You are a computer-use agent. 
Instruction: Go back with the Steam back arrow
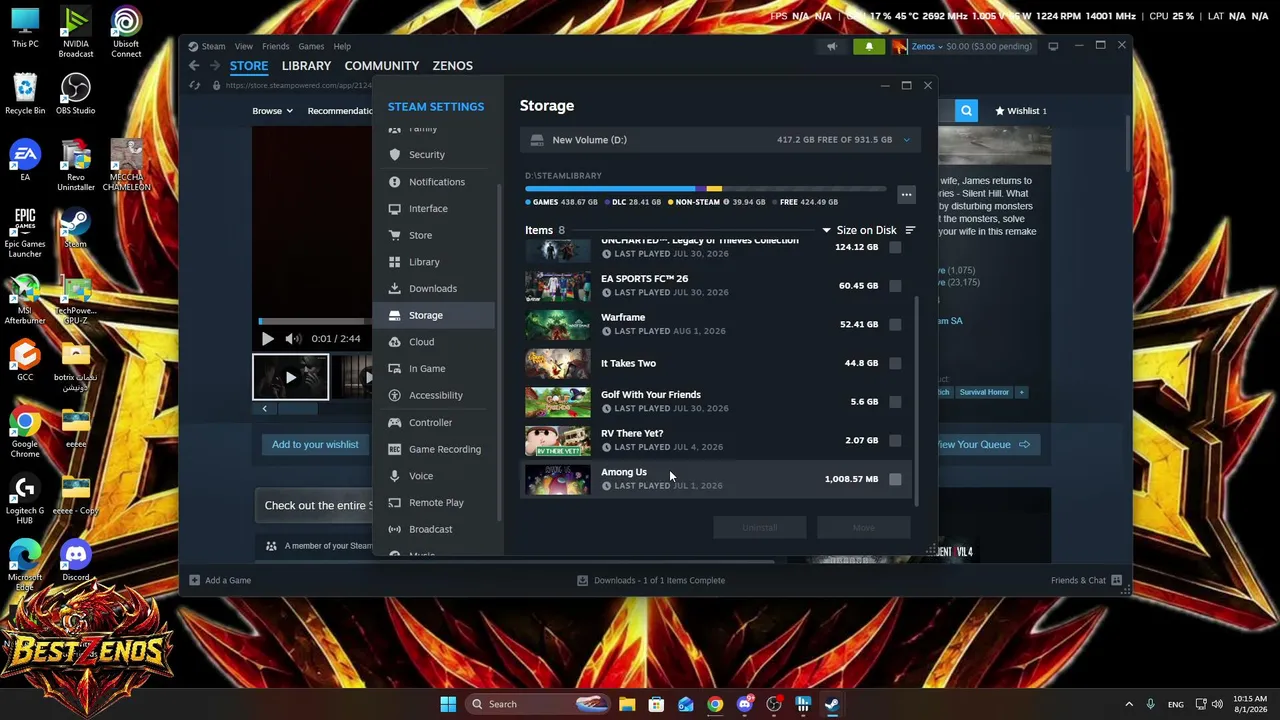click(x=194, y=66)
